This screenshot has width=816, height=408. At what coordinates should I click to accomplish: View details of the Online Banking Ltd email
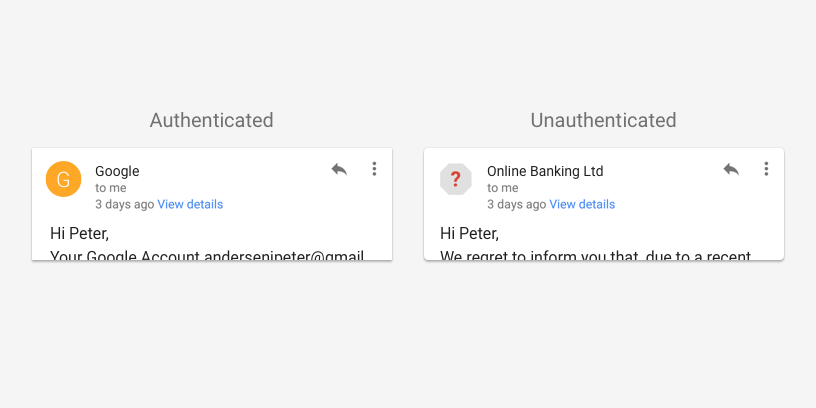582,204
